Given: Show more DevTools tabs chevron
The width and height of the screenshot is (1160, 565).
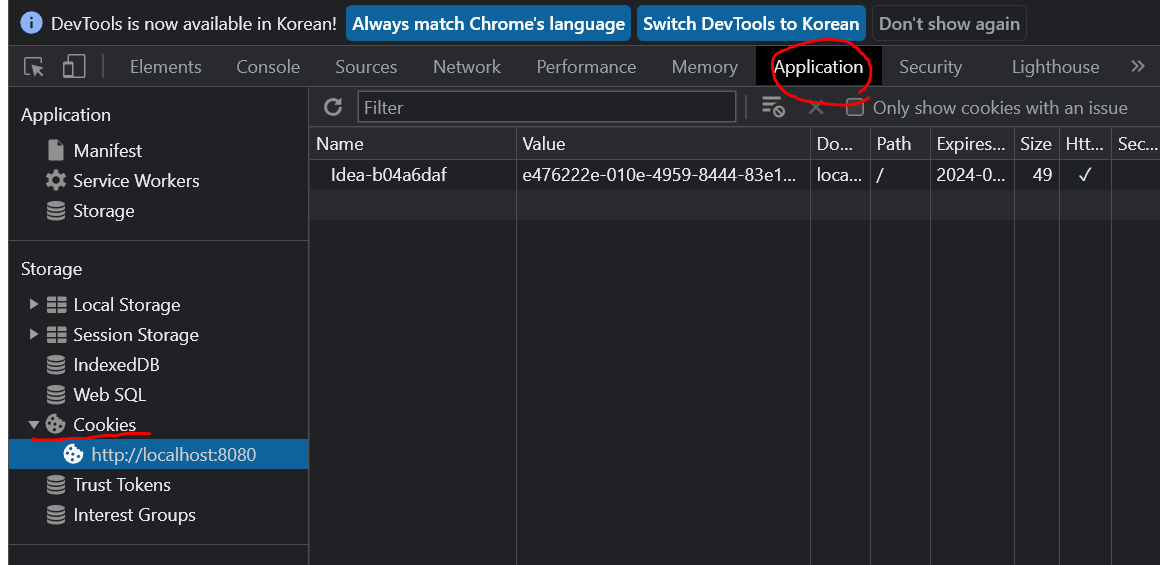Looking at the screenshot, I should point(1139,67).
